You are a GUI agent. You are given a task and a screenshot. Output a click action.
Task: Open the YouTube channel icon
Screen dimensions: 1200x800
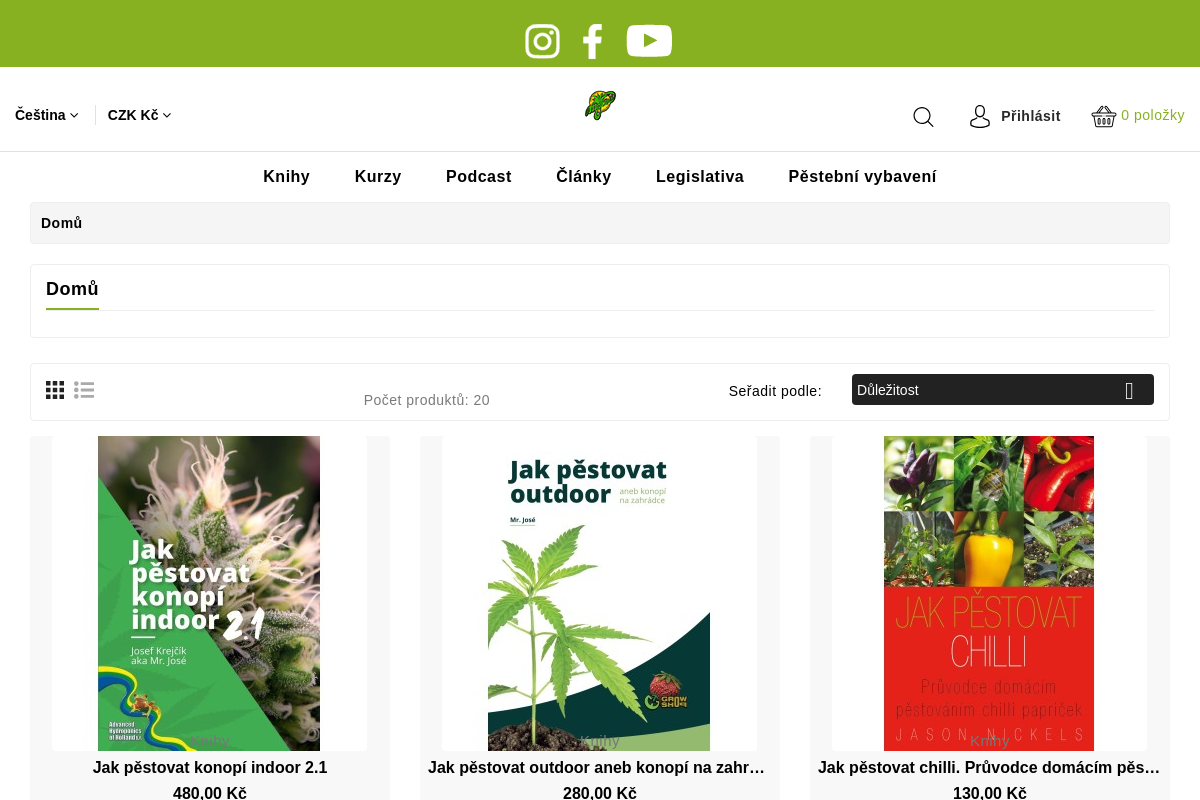click(x=649, y=41)
